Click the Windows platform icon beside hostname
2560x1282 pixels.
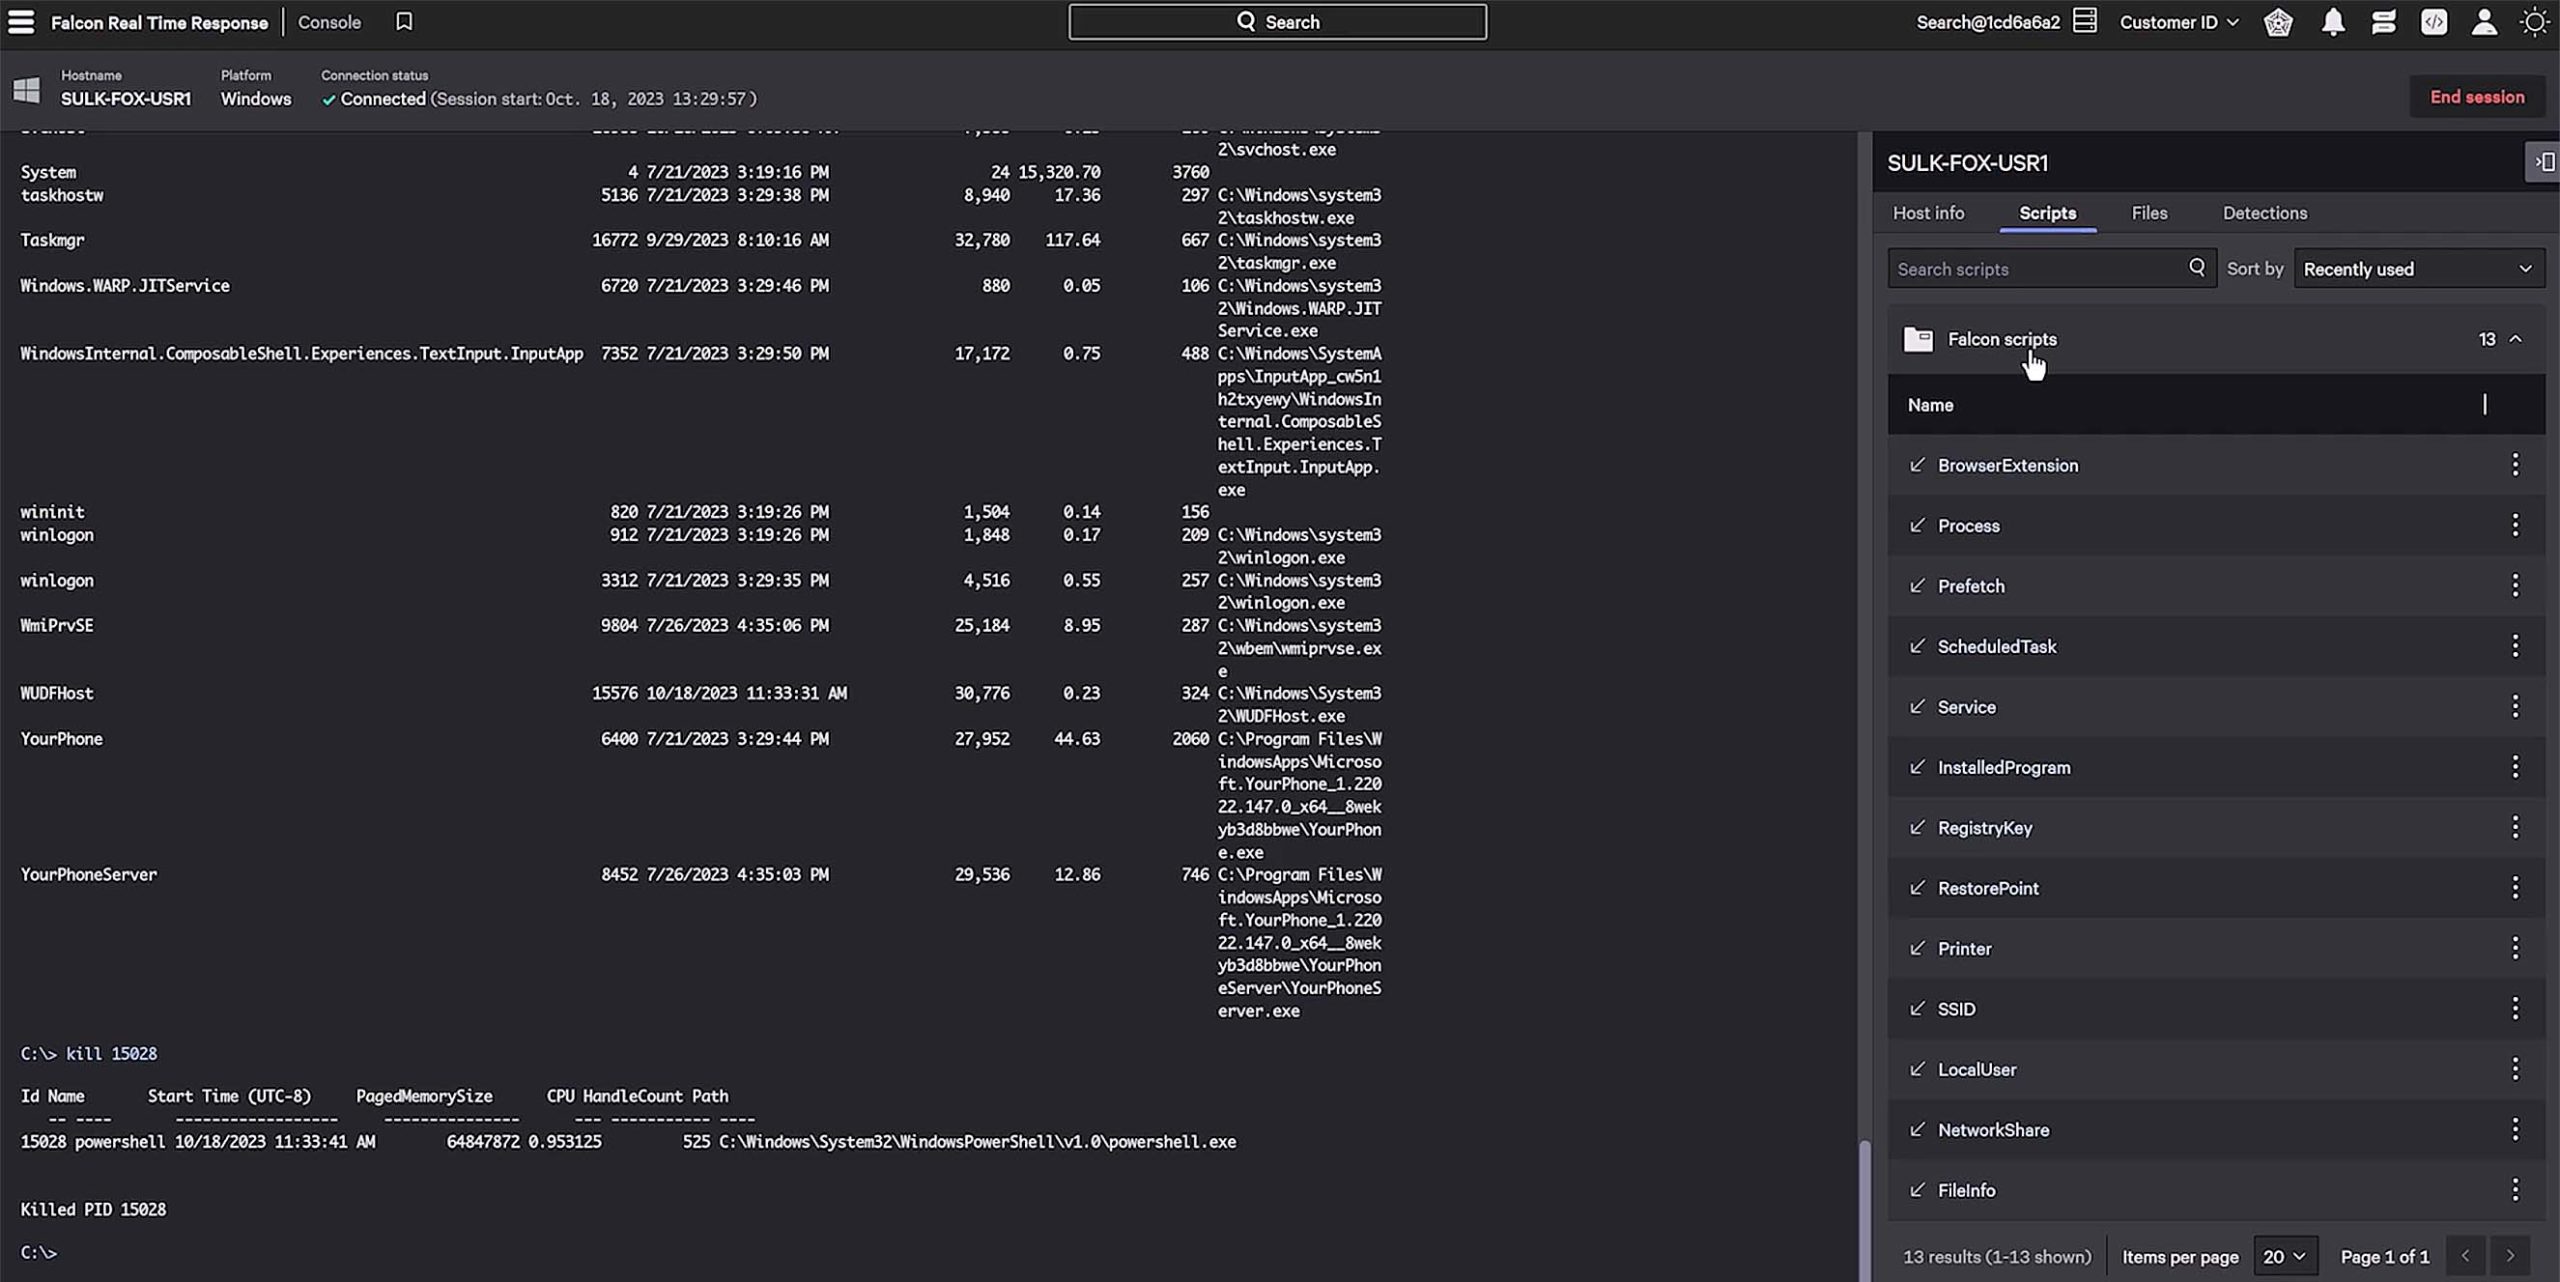[27, 88]
